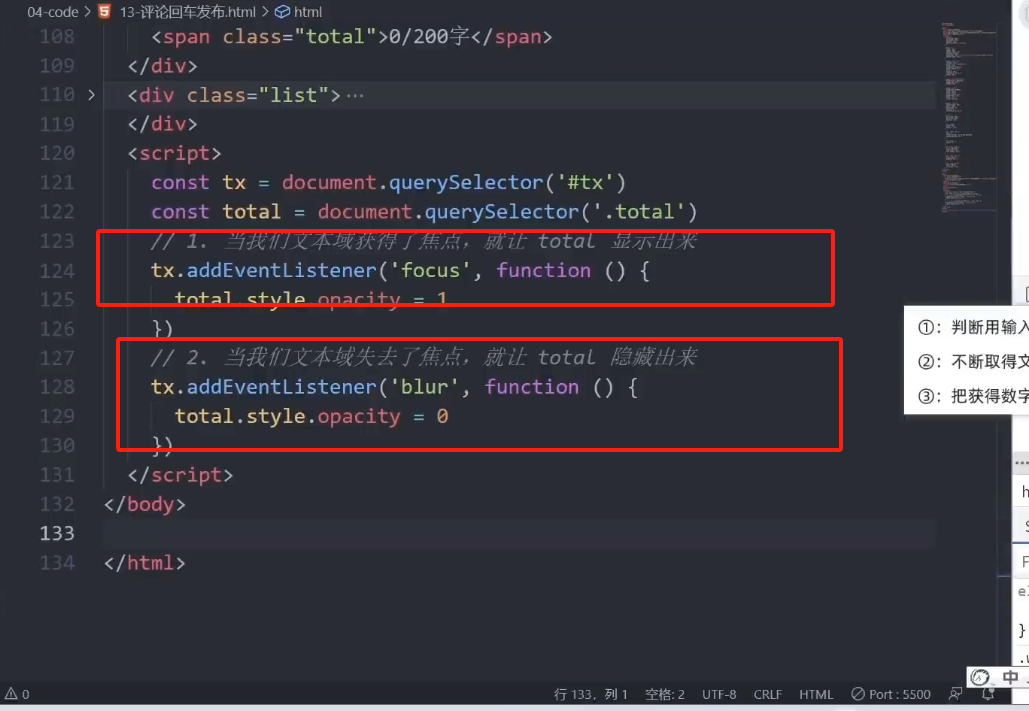The width and height of the screenshot is (1029, 711).
Task: Change language mode HTML in status bar
Action: coord(816,694)
